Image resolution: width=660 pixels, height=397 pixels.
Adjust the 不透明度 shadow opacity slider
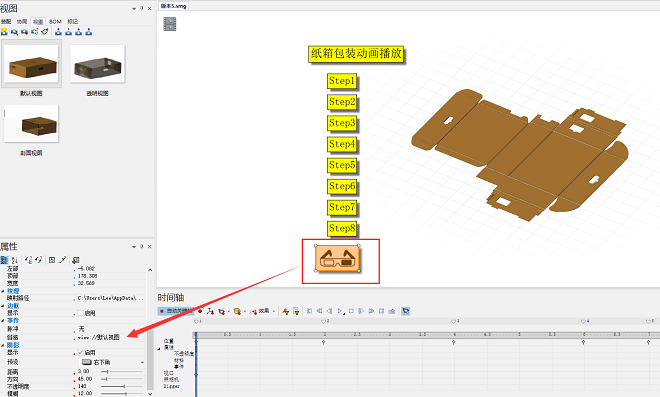[122, 386]
